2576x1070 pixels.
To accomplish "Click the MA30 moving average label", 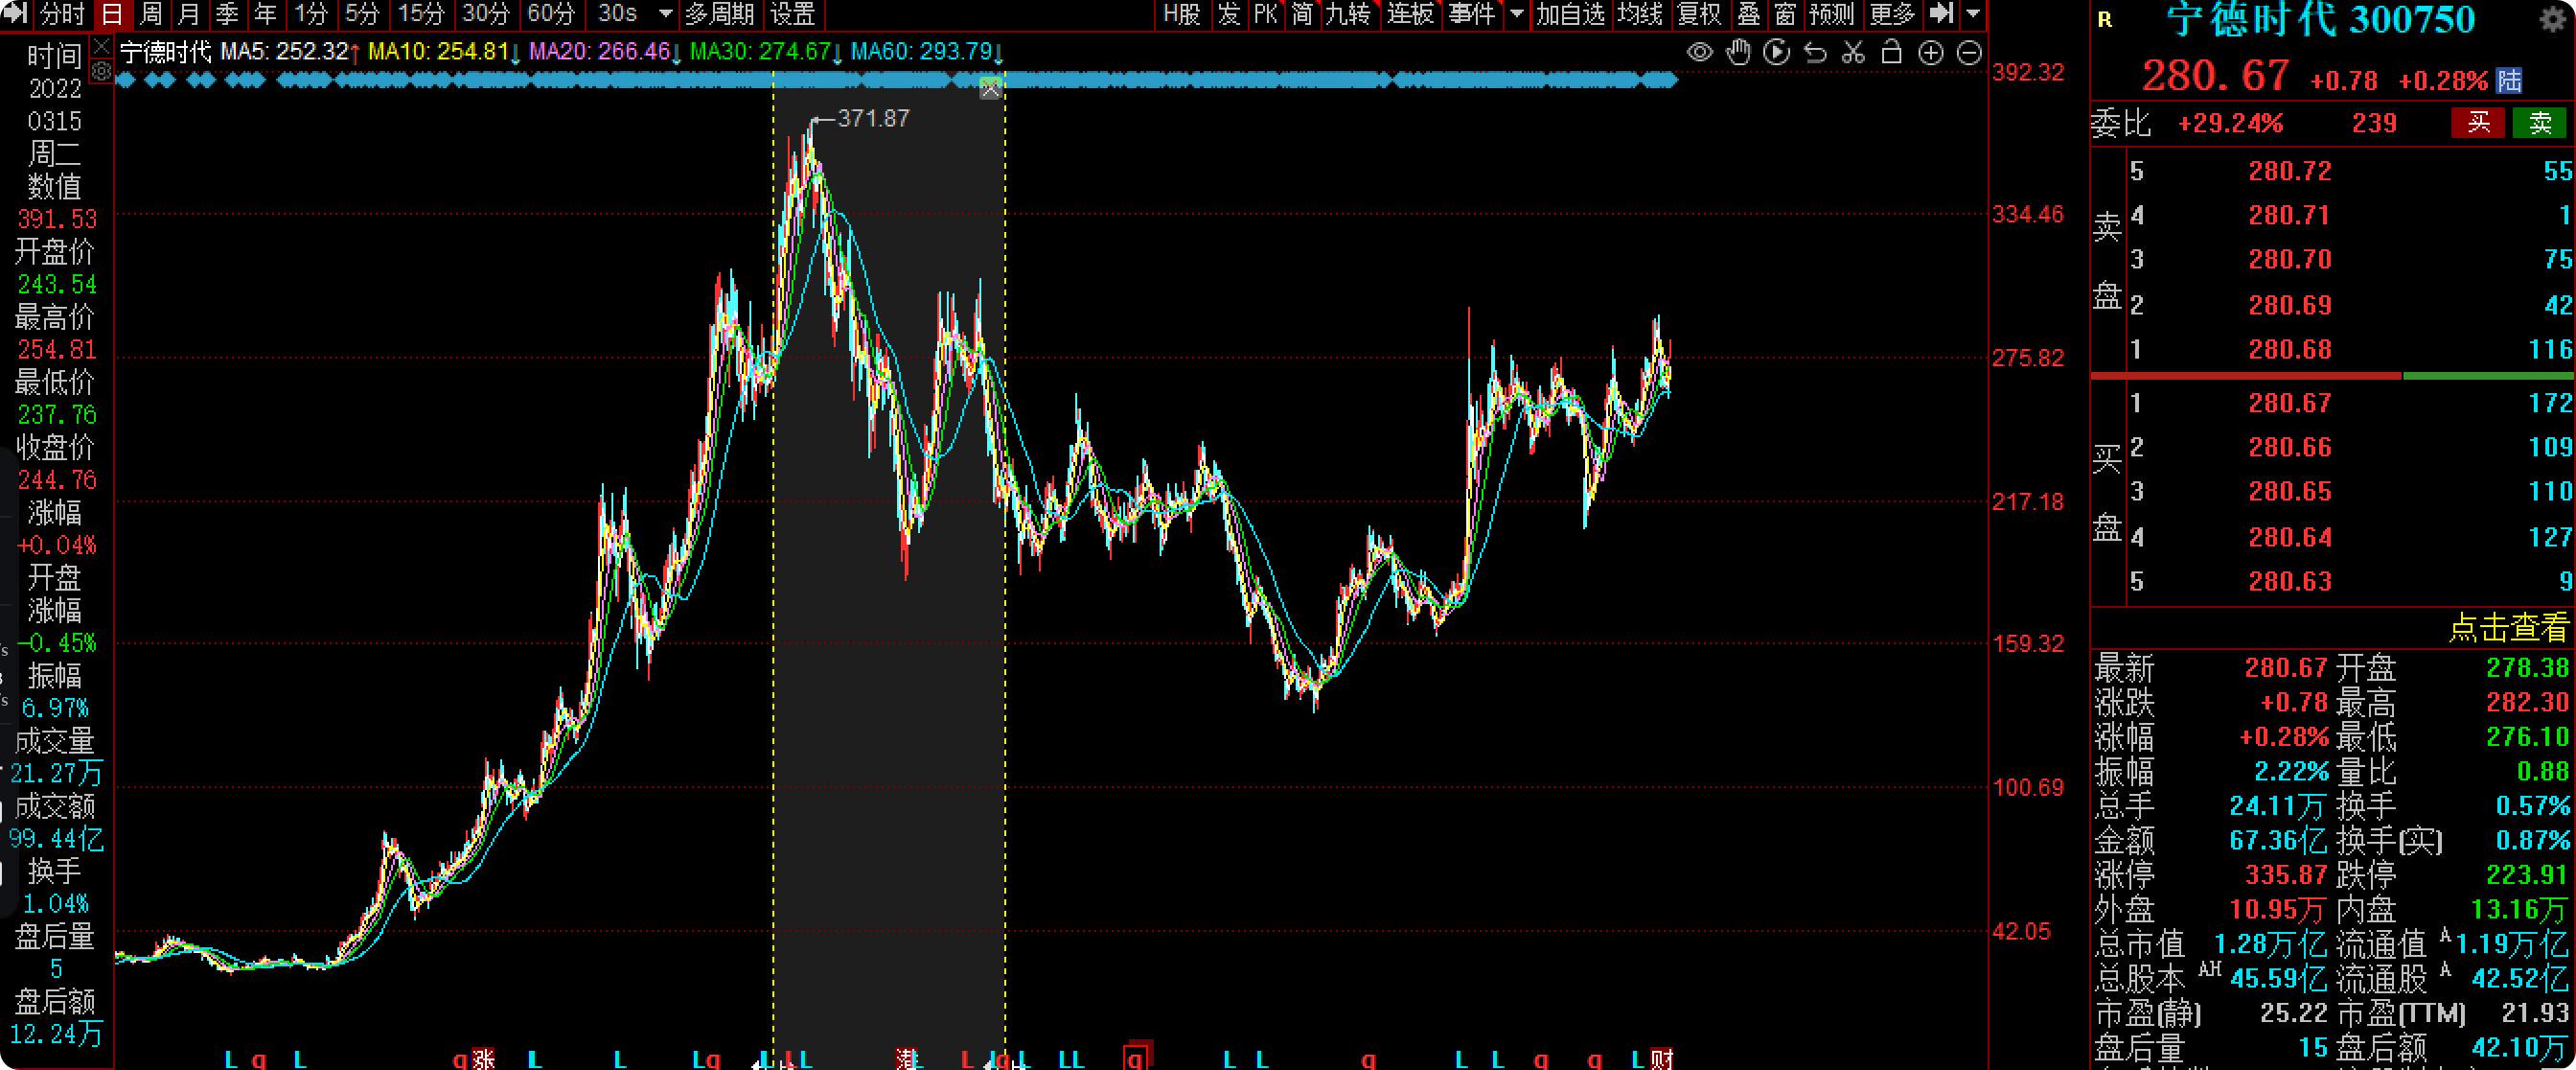I will (767, 51).
